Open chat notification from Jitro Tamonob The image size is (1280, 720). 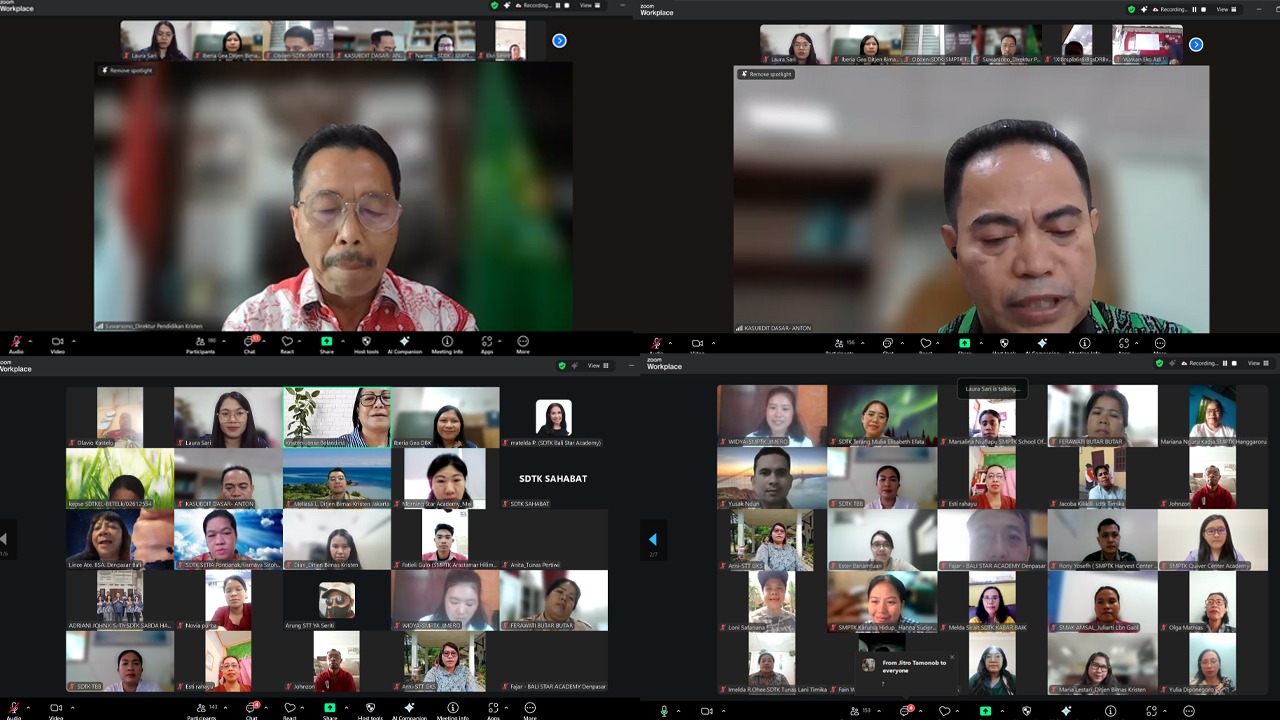point(908,667)
